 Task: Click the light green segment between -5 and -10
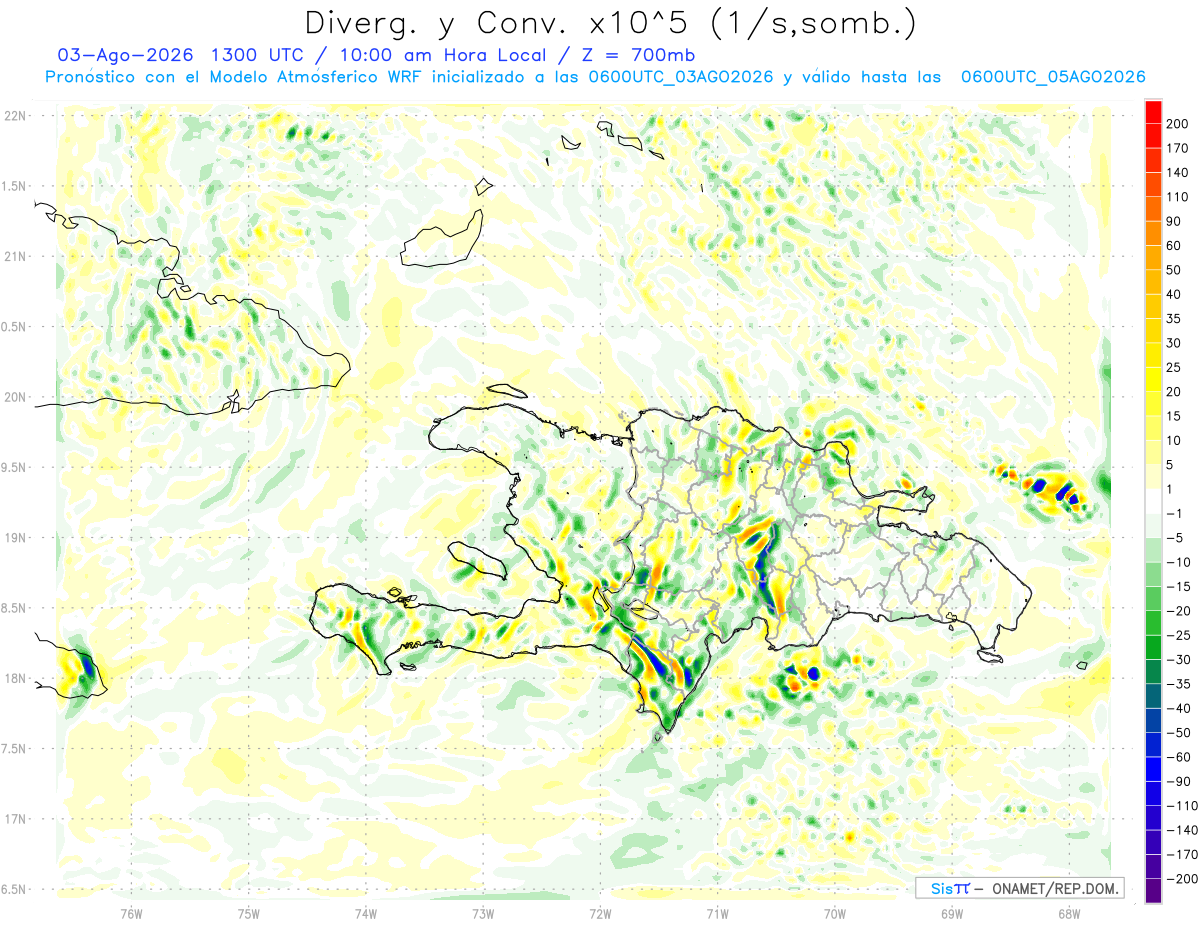1153,550
